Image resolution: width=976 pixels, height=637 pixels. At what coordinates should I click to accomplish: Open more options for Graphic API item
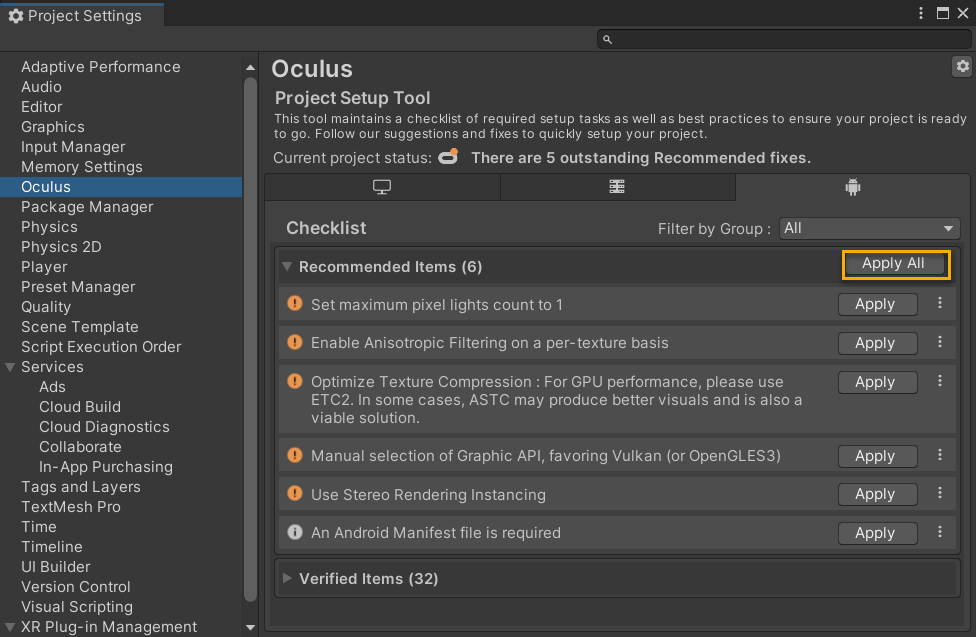pyautogui.click(x=940, y=455)
